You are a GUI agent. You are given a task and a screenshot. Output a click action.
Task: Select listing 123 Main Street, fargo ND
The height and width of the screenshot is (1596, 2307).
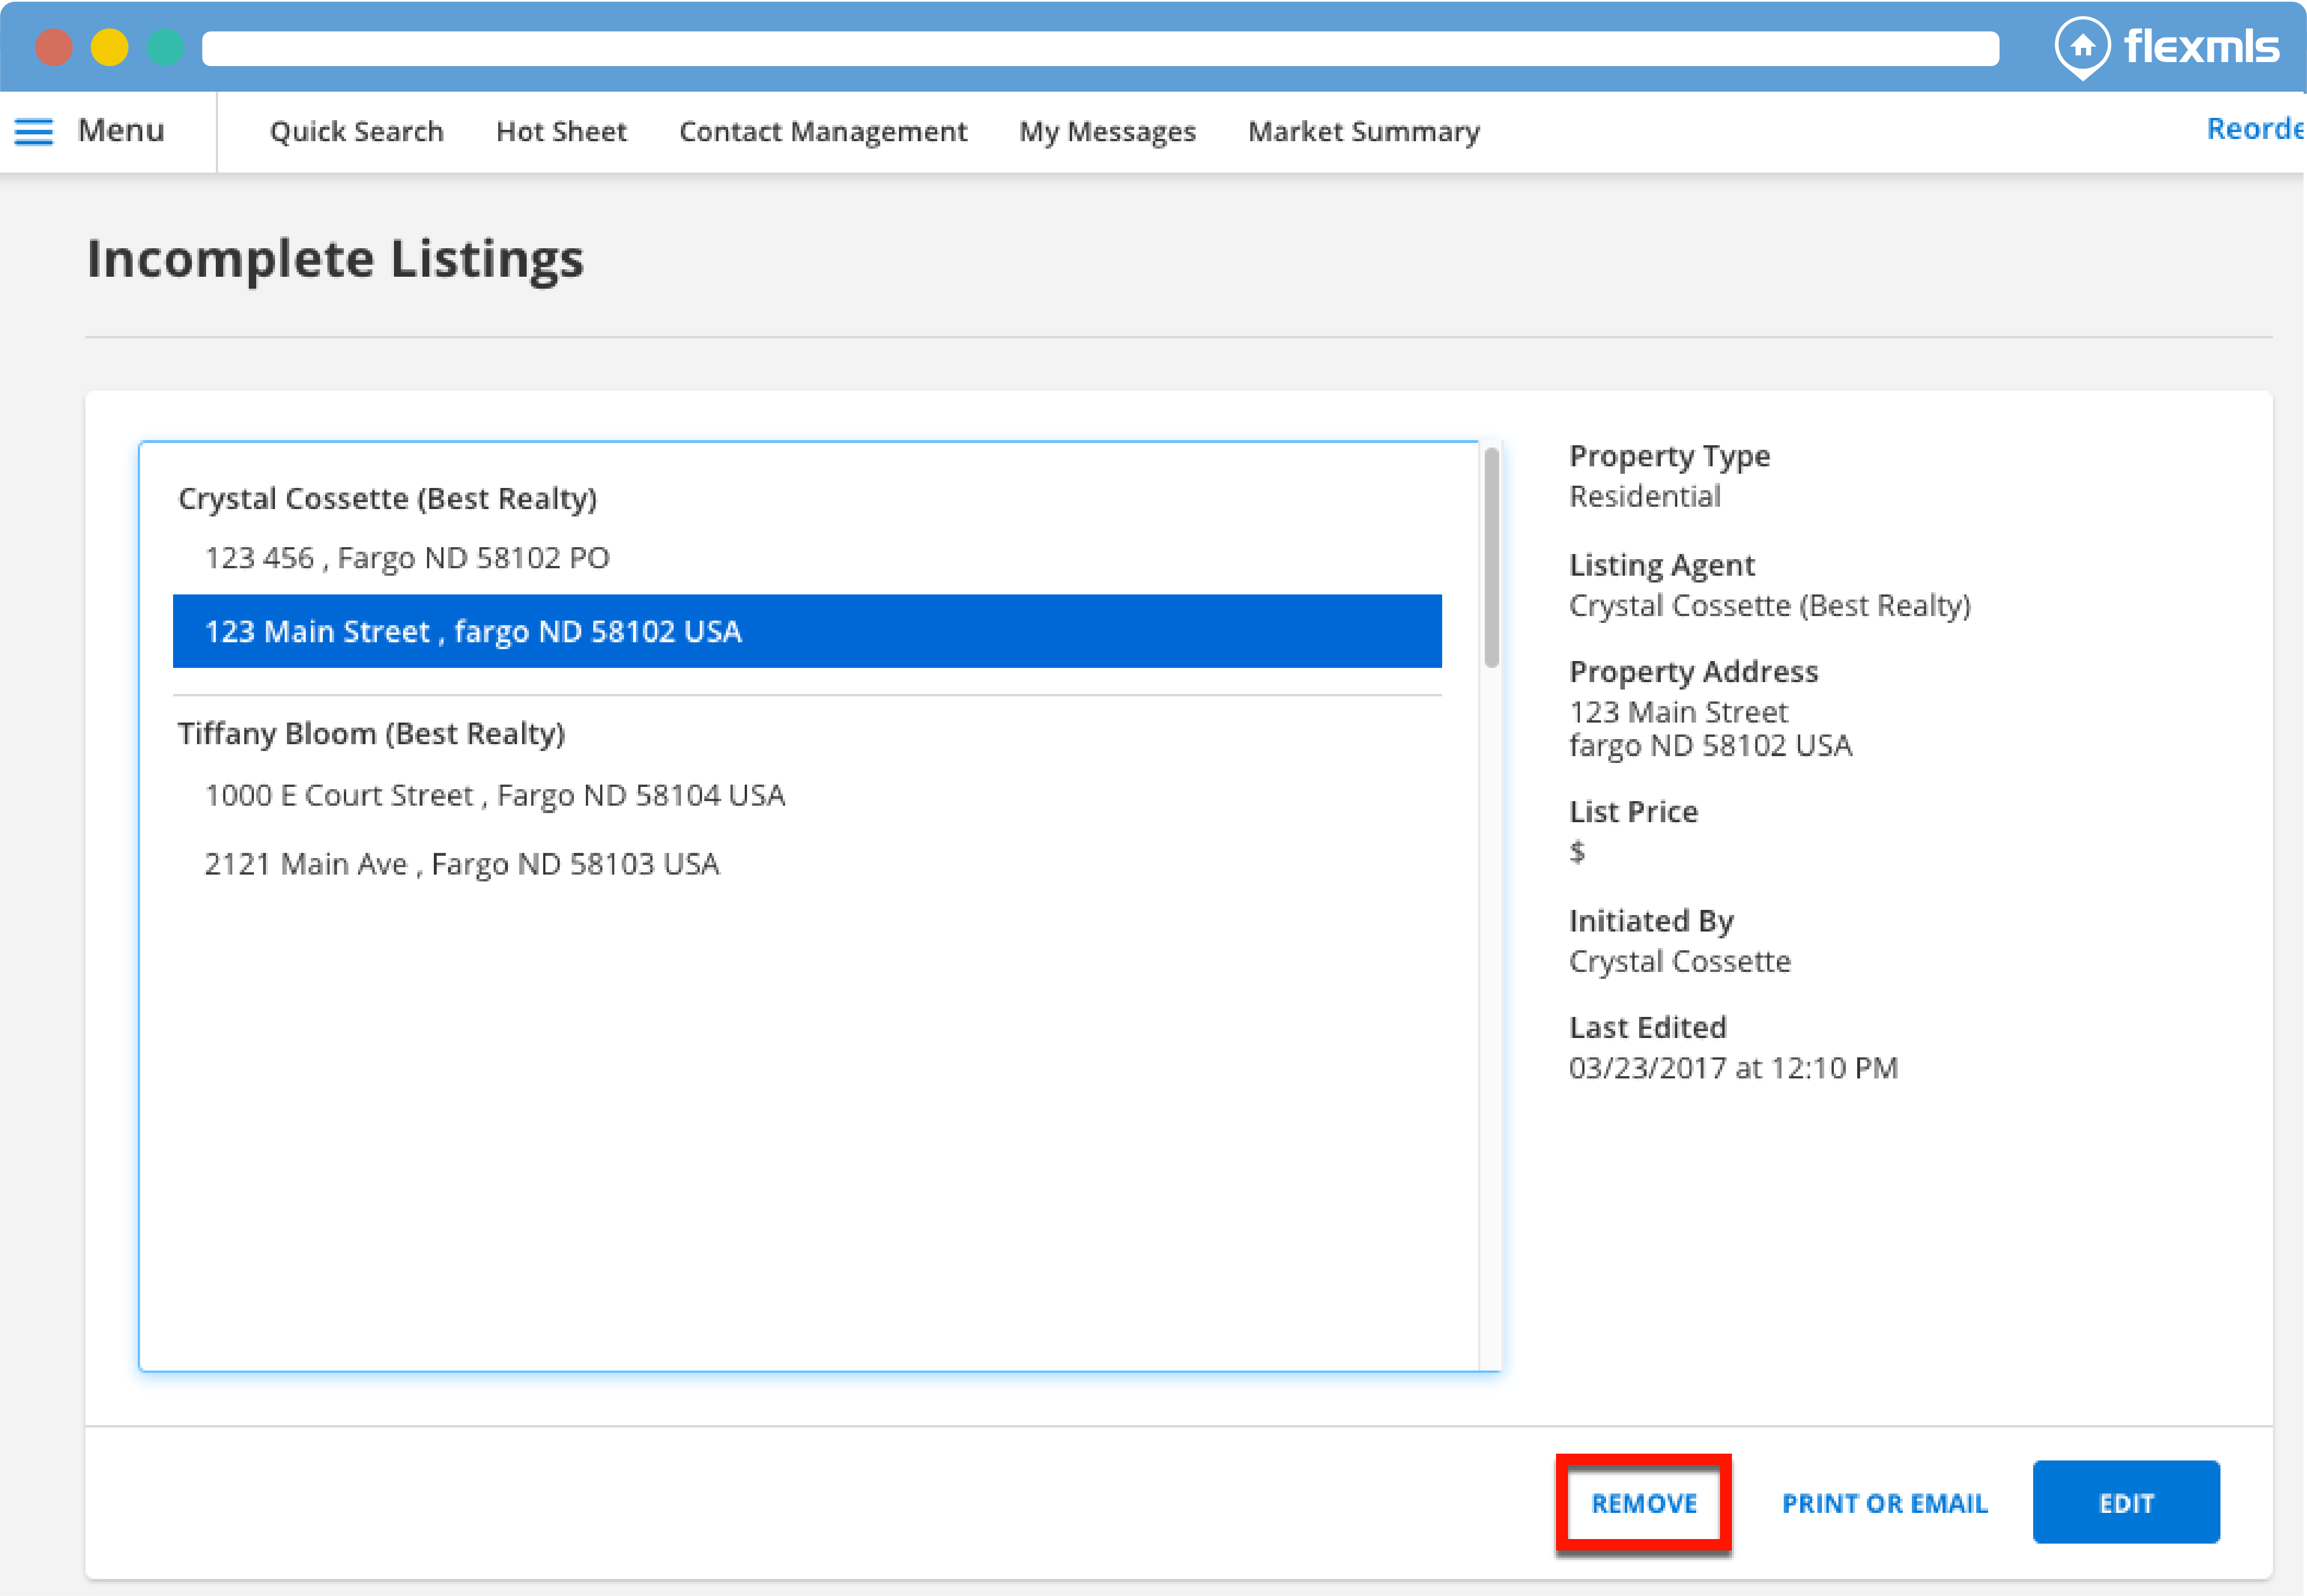pos(806,632)
